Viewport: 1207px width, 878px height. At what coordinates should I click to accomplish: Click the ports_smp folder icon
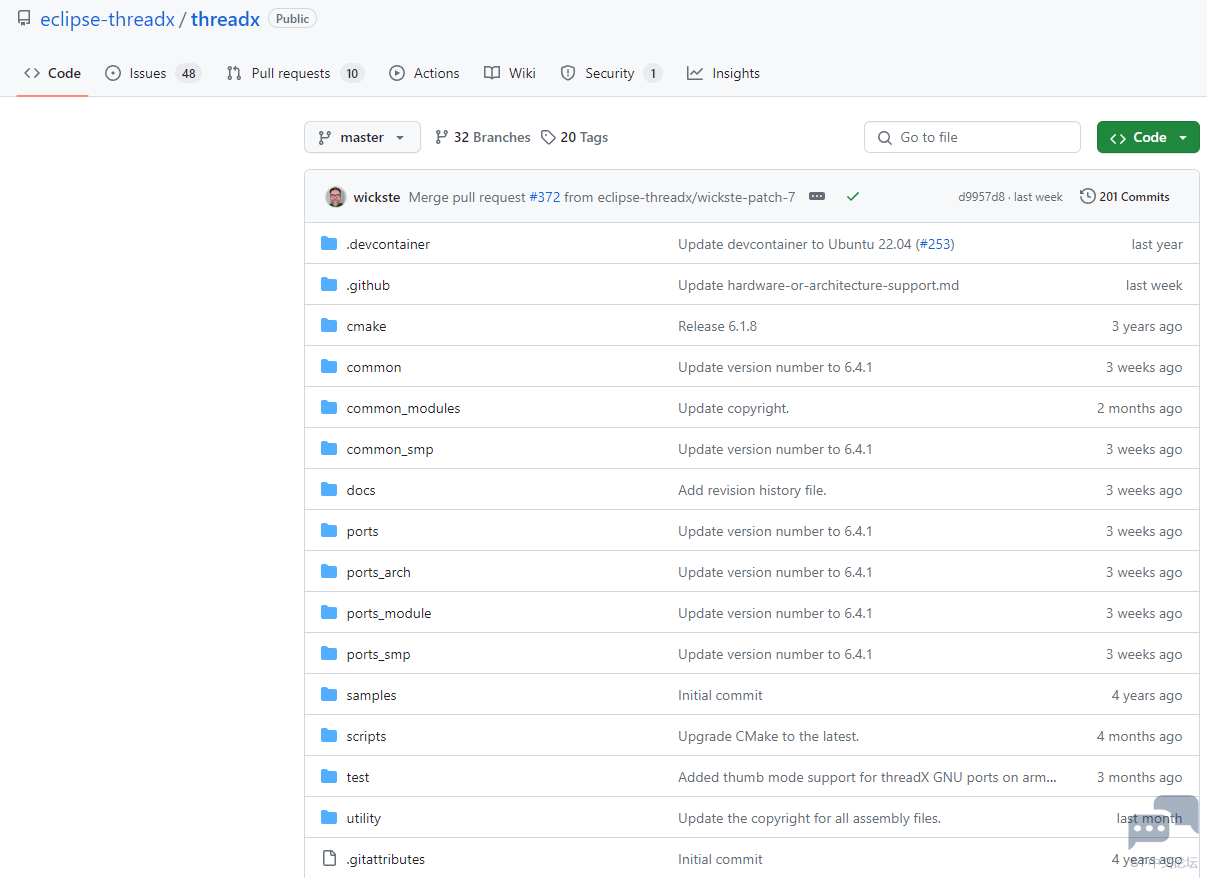pyautogui.click(x=329, y=654)
